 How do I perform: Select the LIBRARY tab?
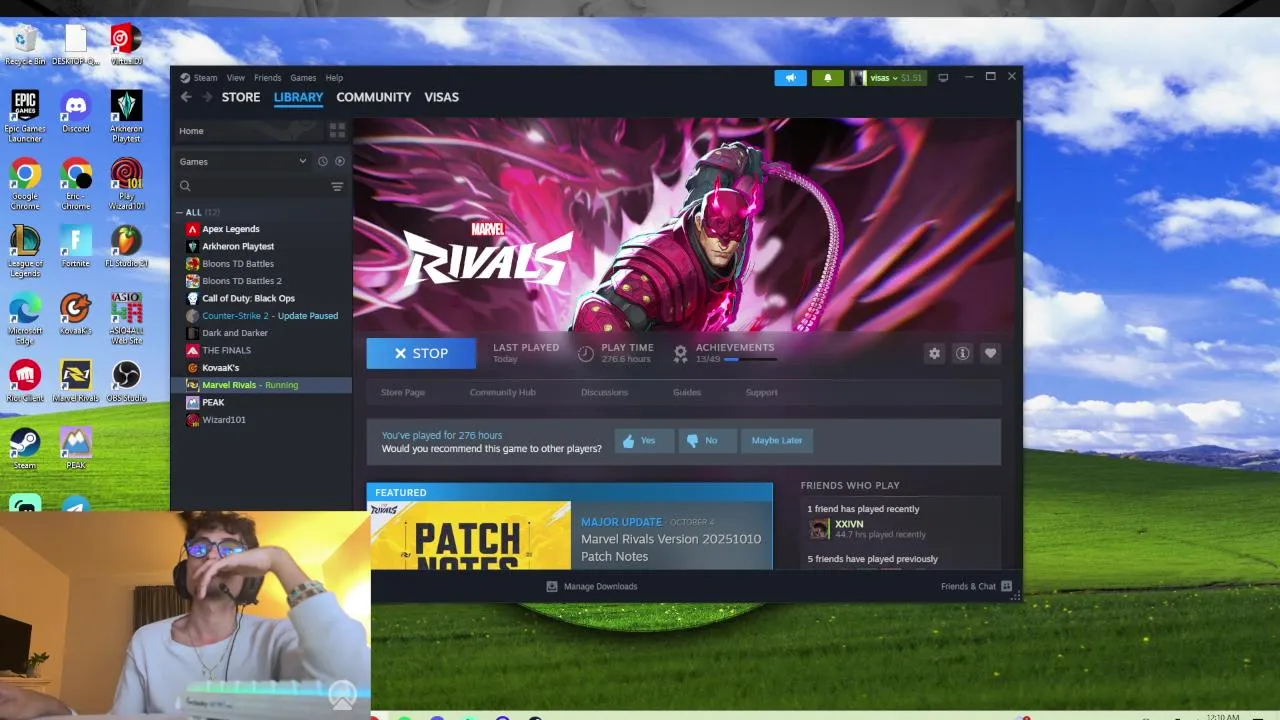pos(298,97)
